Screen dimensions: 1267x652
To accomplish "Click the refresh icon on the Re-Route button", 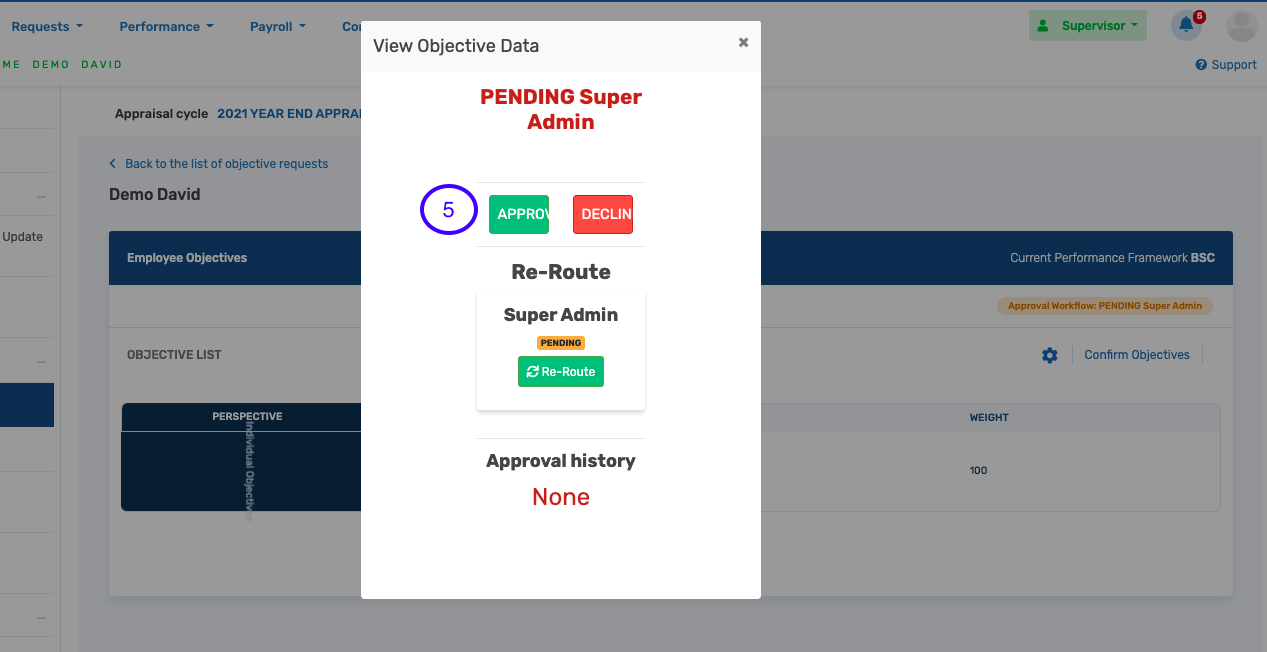I will [534, 371].
